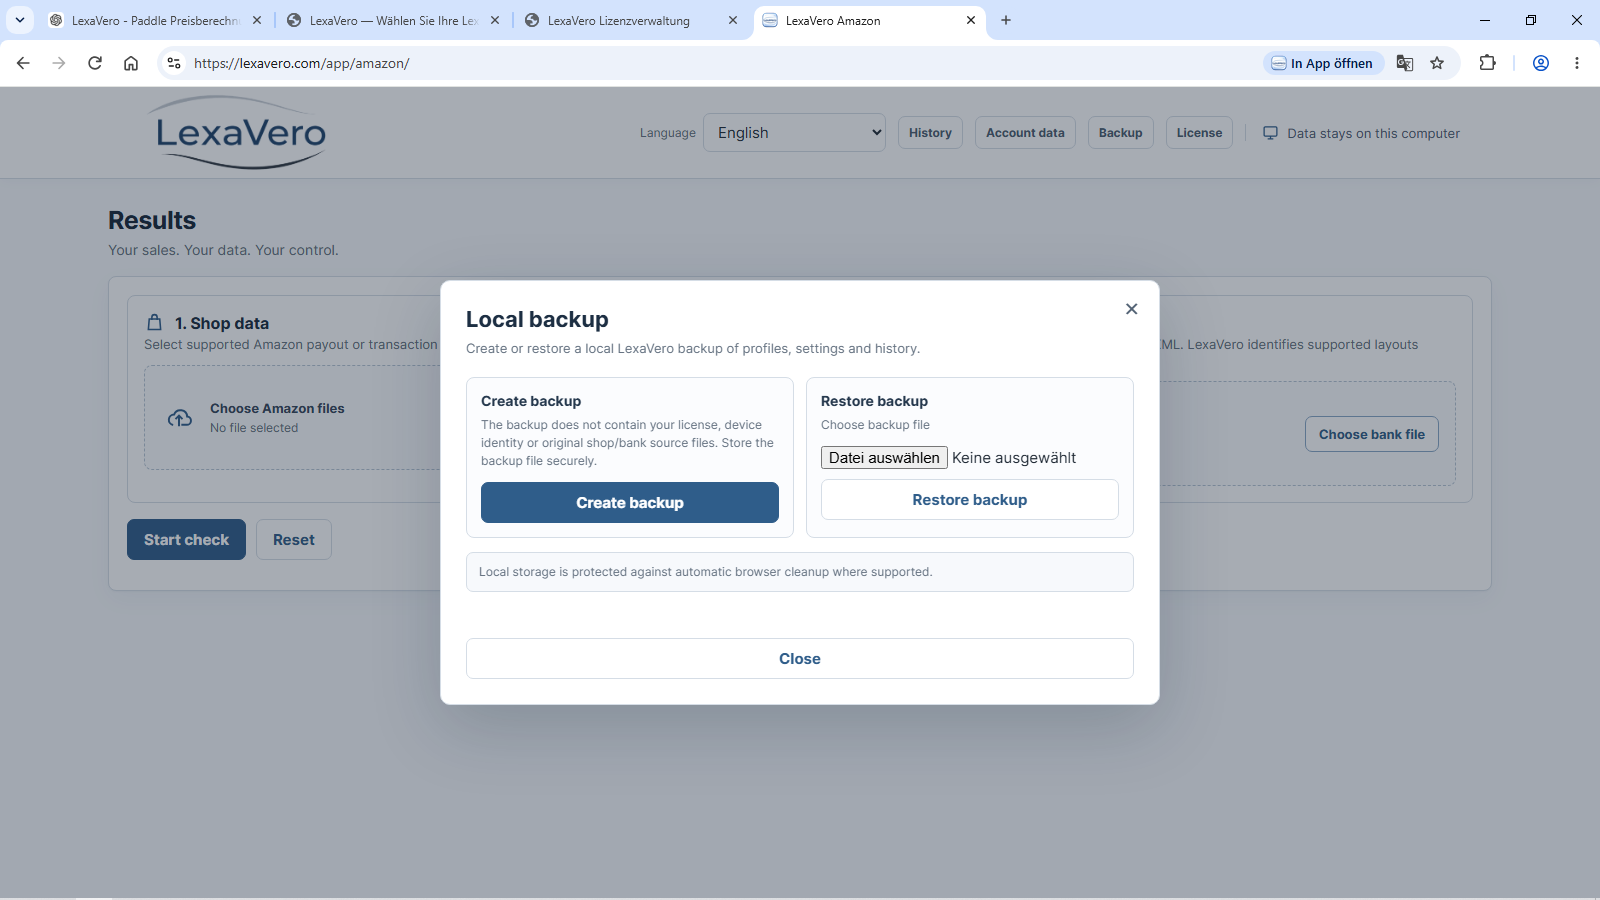
Task: Click In App öffnen button
Action: pyautogui.click(x=1323, y=63)
